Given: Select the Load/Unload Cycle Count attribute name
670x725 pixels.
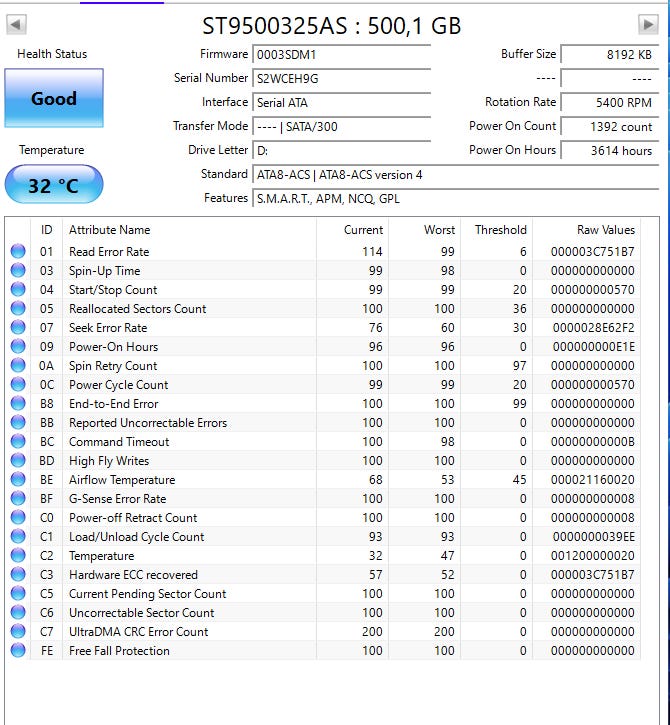Looking at the screenshot, I should click(x=136, y=537).
